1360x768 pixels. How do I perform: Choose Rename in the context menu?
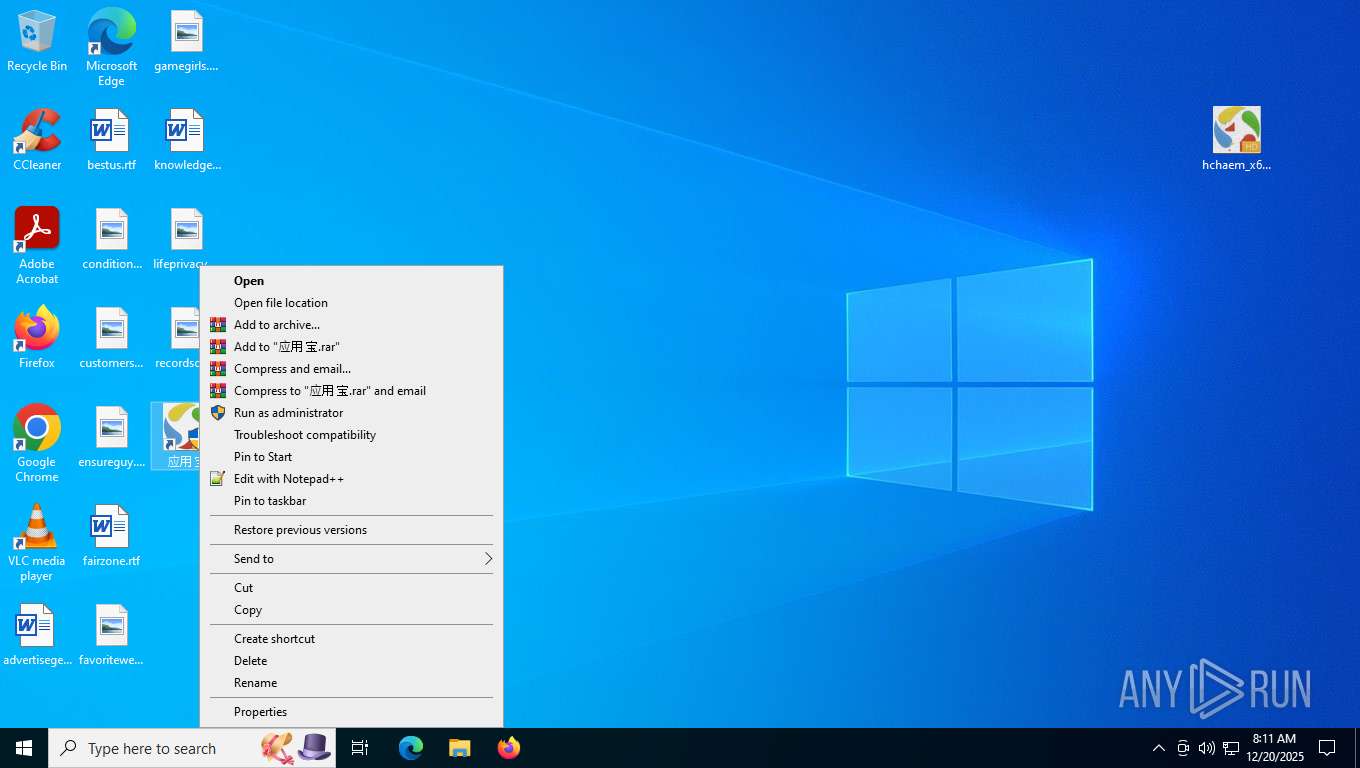(351, 683)
